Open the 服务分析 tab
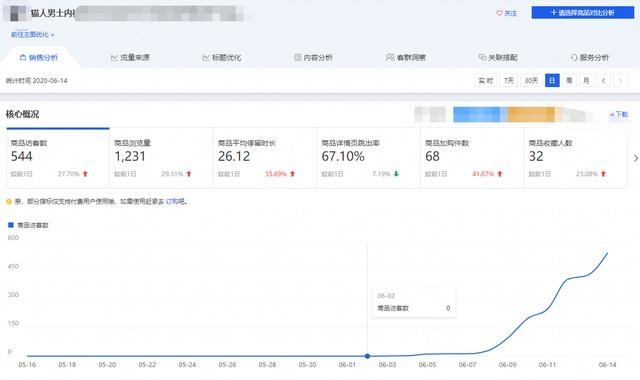Image resolution: width=640 pixels, height=380 pixels. click(590, 58)
